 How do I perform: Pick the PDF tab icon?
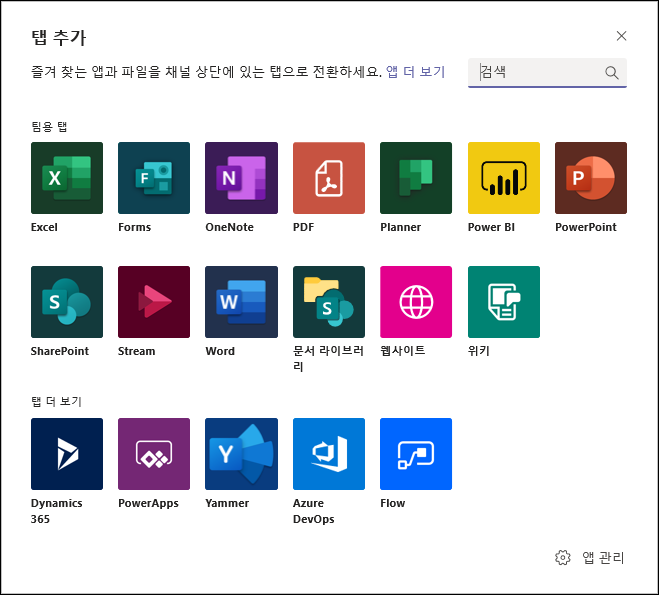click(x=329, y=178)
